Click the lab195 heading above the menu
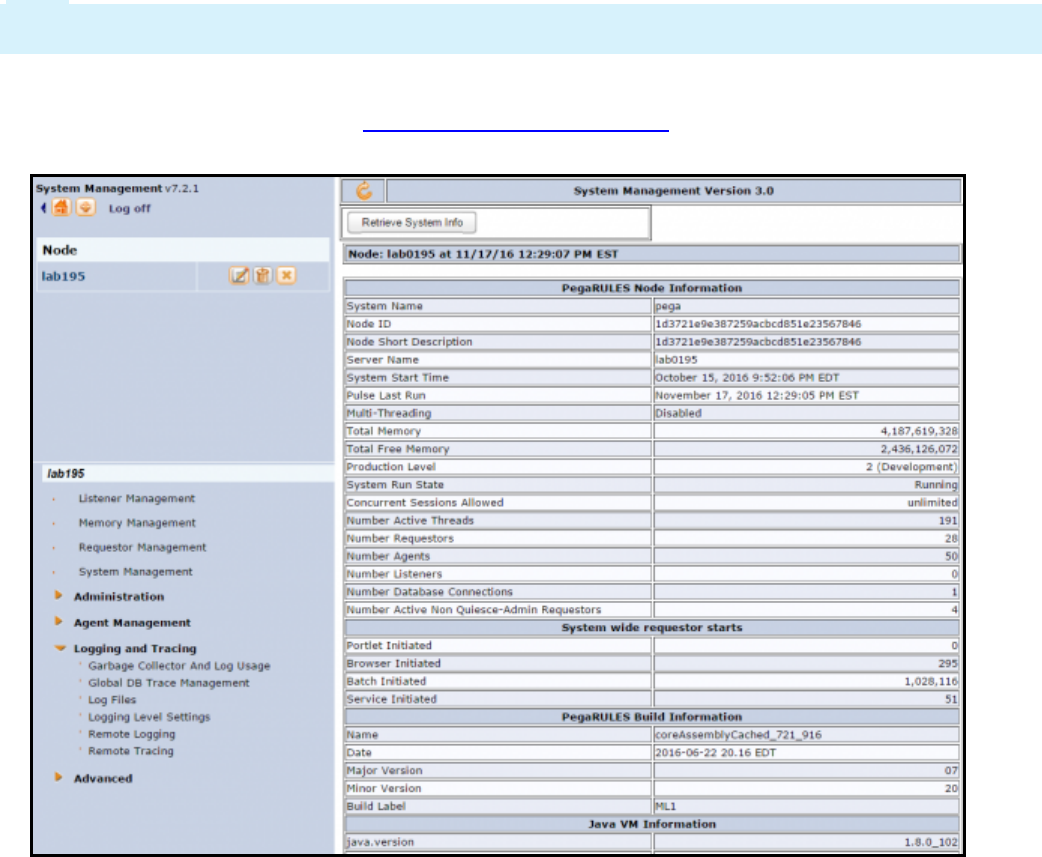Viewport: 1042px width, 857px height. point(66,474)
